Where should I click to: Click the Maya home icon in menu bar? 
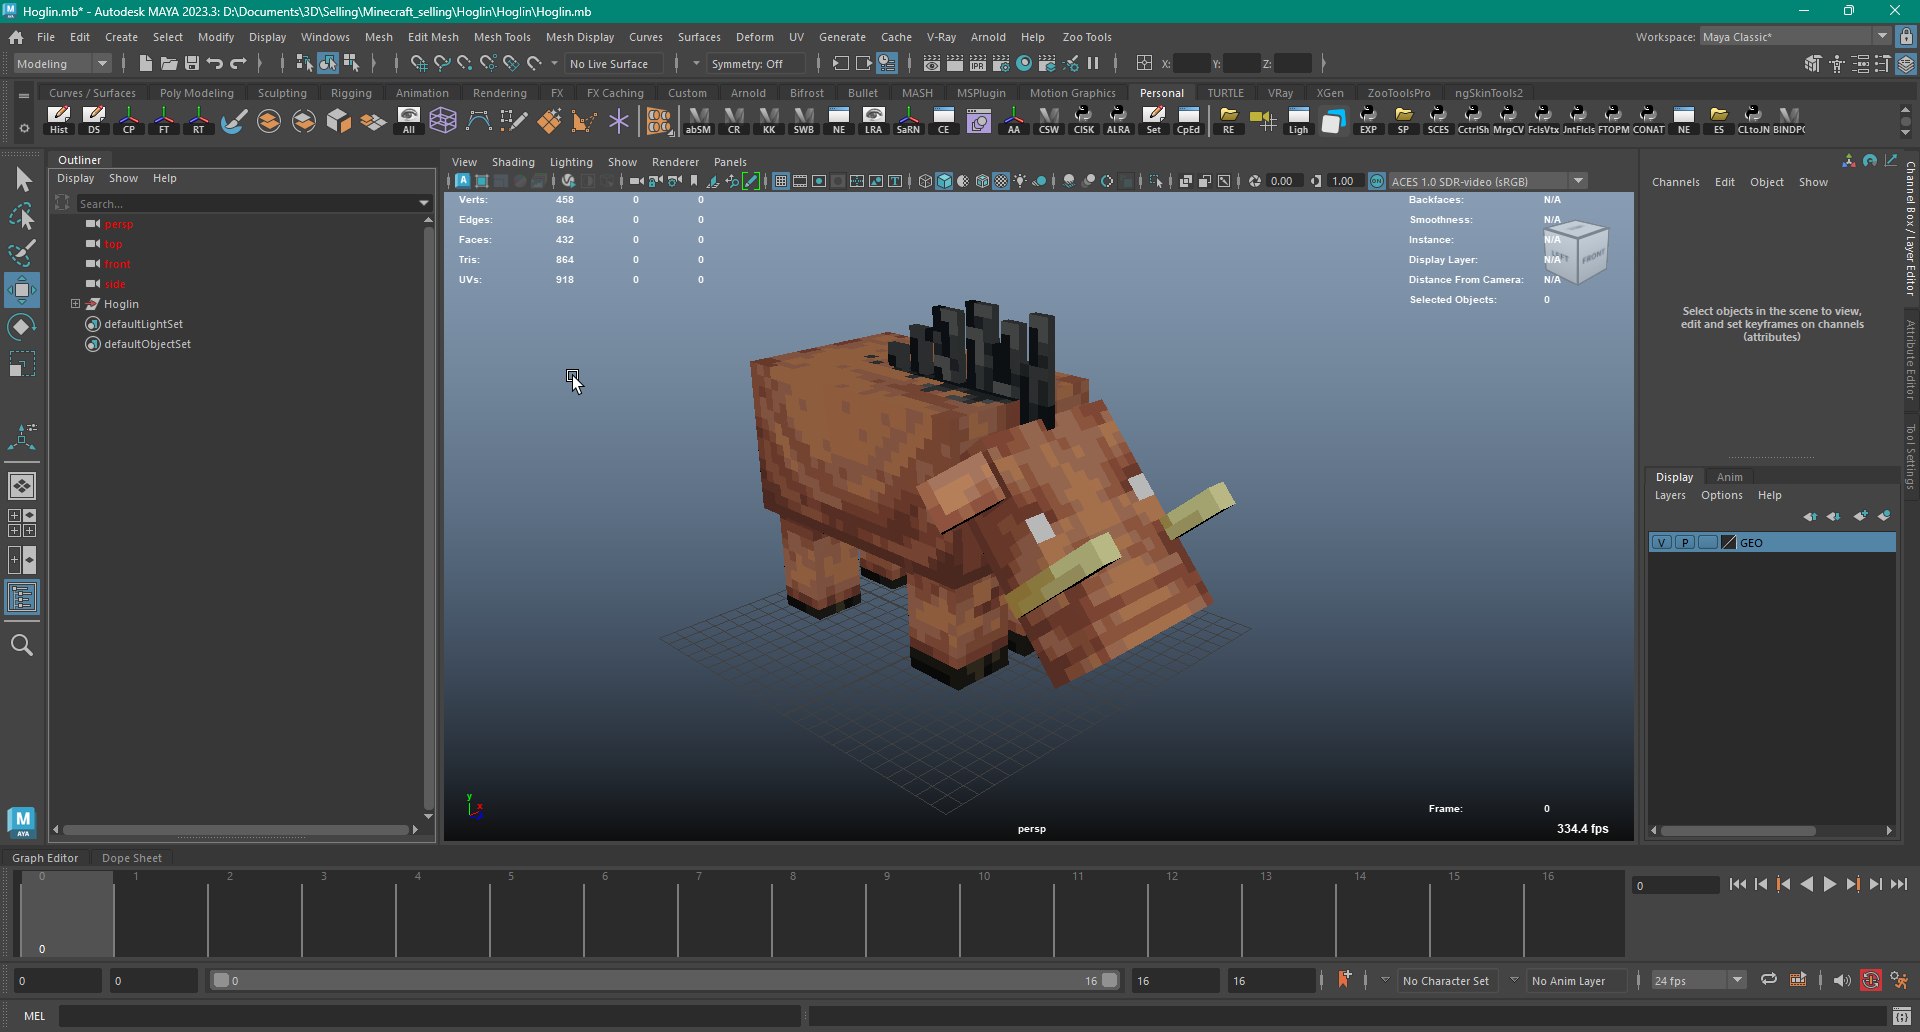pyautogui.click(x=16, y=37)
